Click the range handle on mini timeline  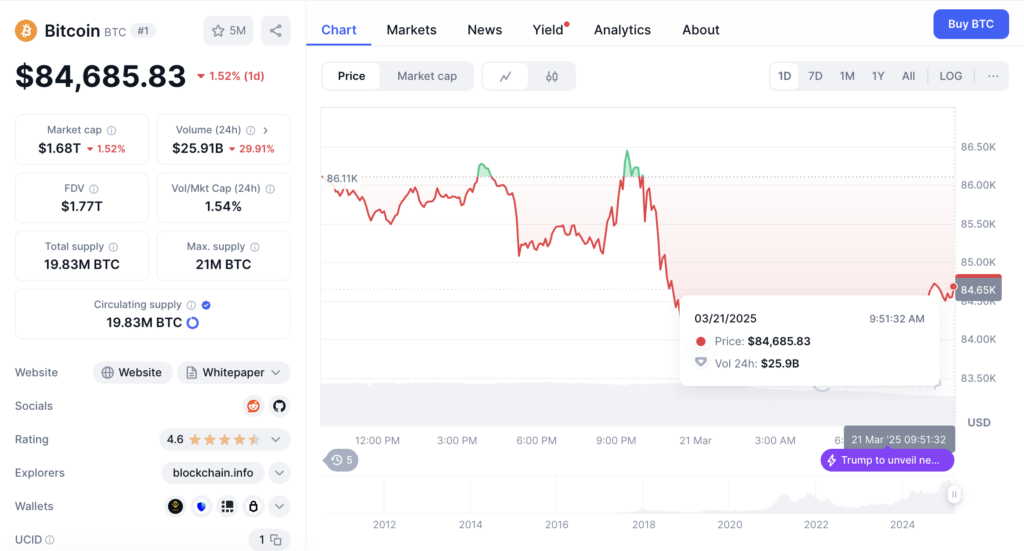point(954,494)
